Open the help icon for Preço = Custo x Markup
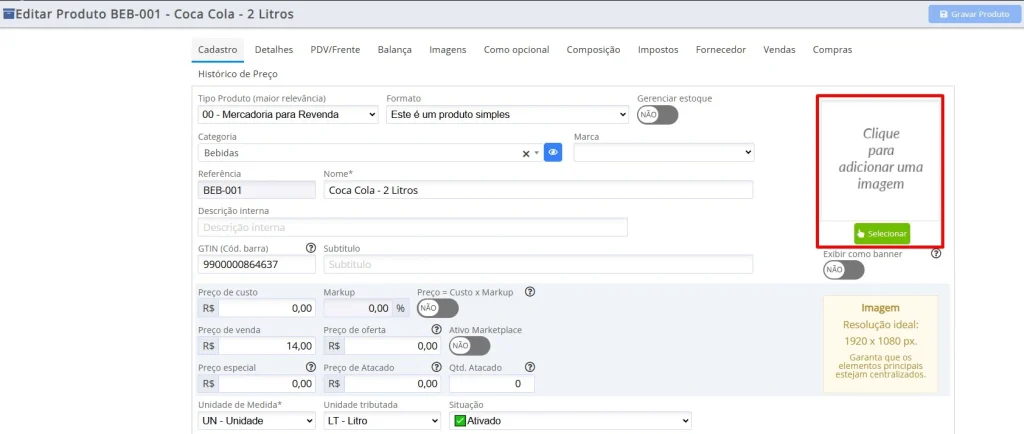The width and height of the screenshot is (1024, 434). (530, 292)
